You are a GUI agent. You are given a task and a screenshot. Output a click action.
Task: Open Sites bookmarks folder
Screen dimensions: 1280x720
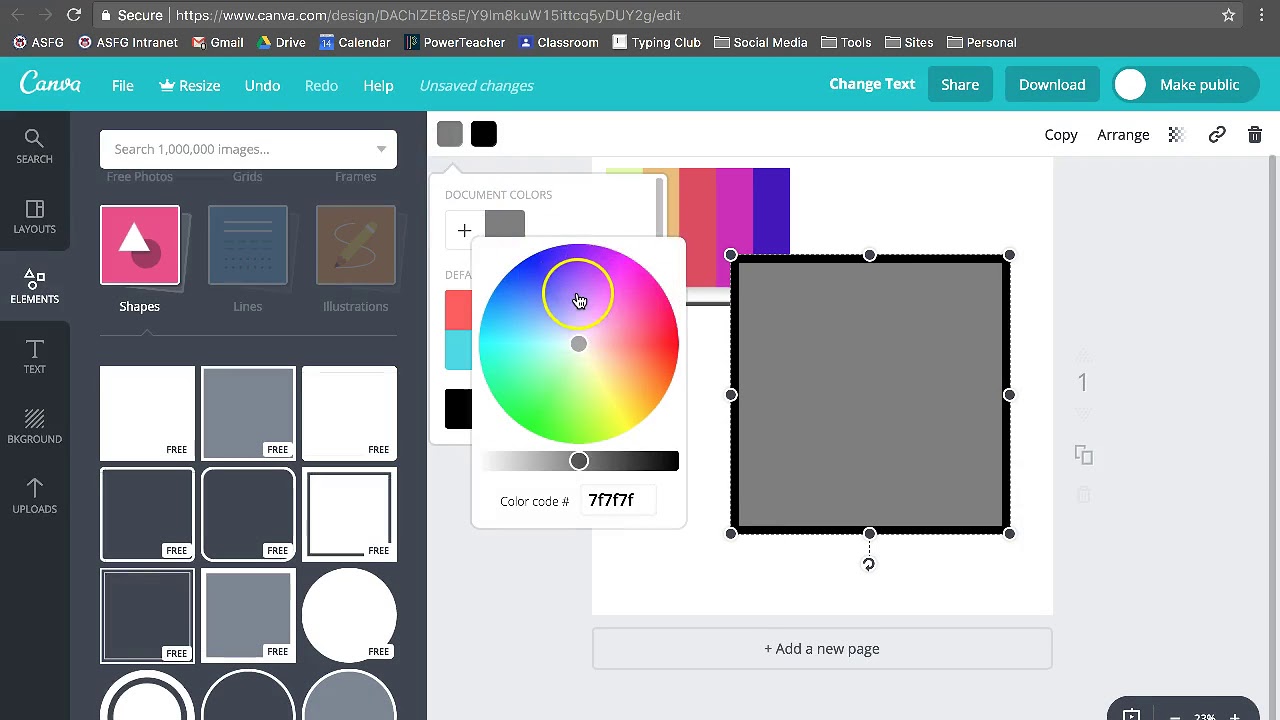click(x=909, y=42)
